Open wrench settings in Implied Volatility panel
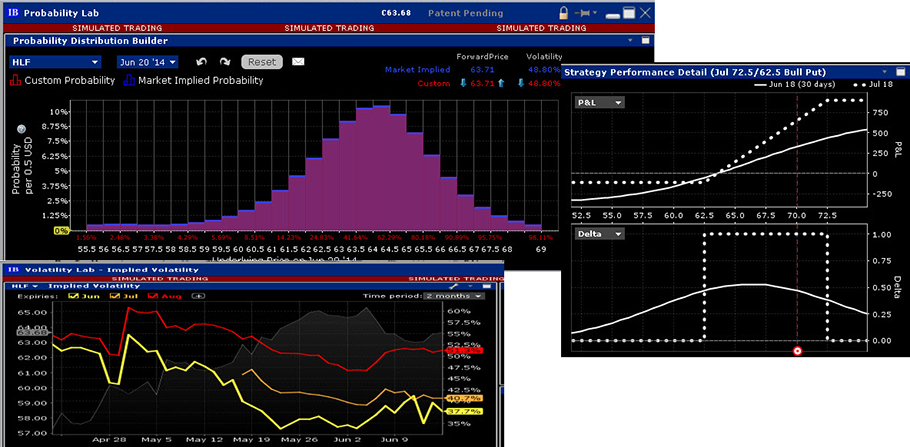The height and width of the screenshot is (447, 910). 453,286
